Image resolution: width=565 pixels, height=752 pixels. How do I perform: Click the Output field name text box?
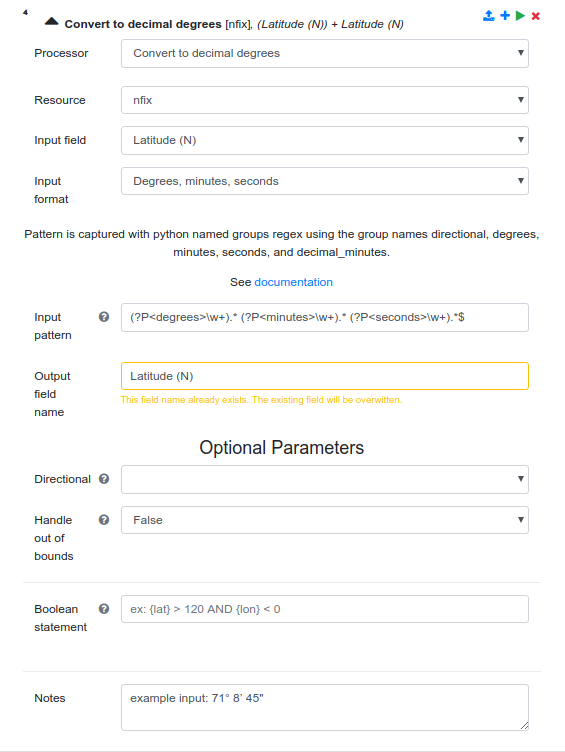pyautogui.click(x=325, y=376)
